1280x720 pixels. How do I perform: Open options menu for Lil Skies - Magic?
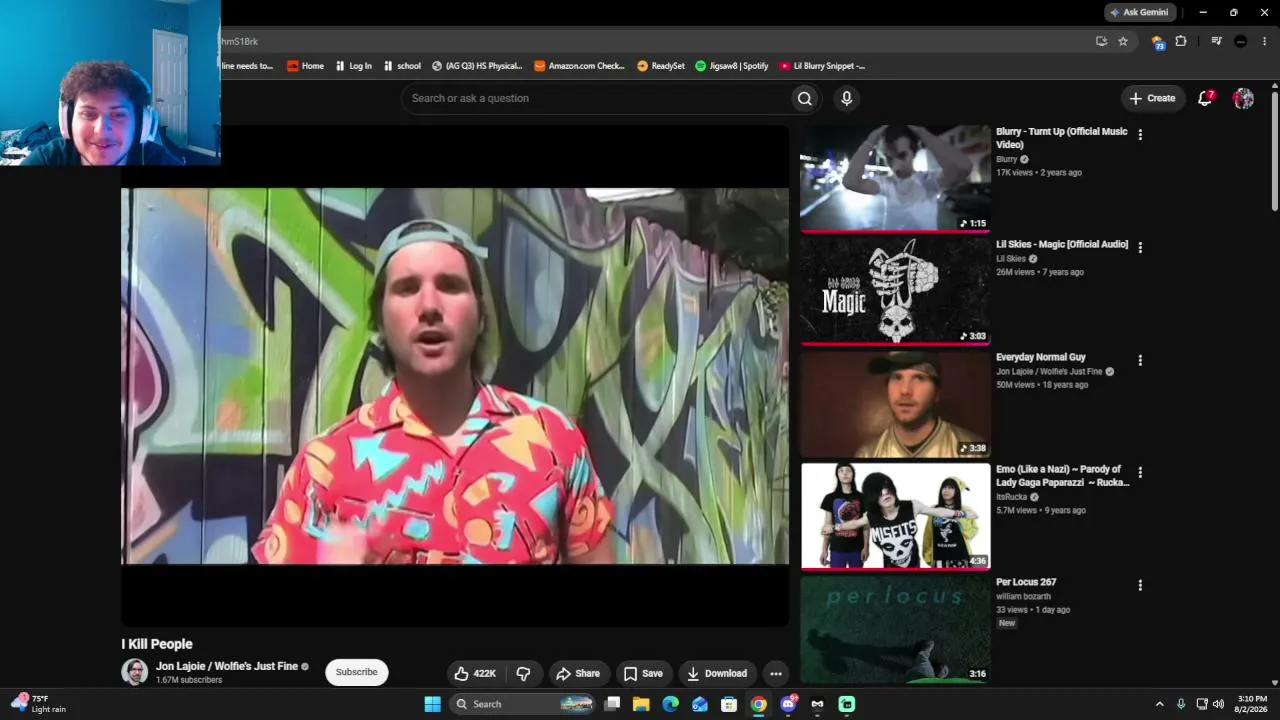click(1140, 248)
